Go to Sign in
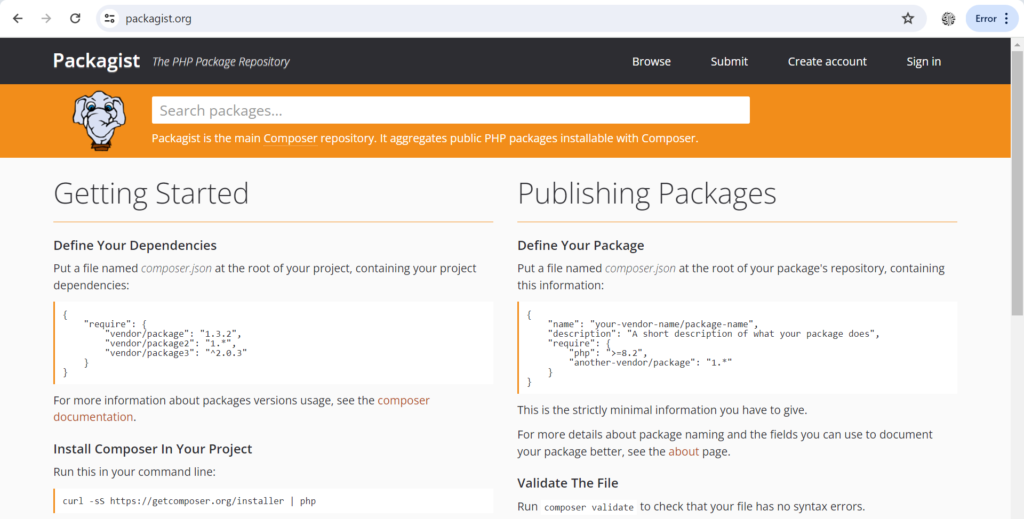Viewport: 1024px width, 519px height. tap(923, 61)
